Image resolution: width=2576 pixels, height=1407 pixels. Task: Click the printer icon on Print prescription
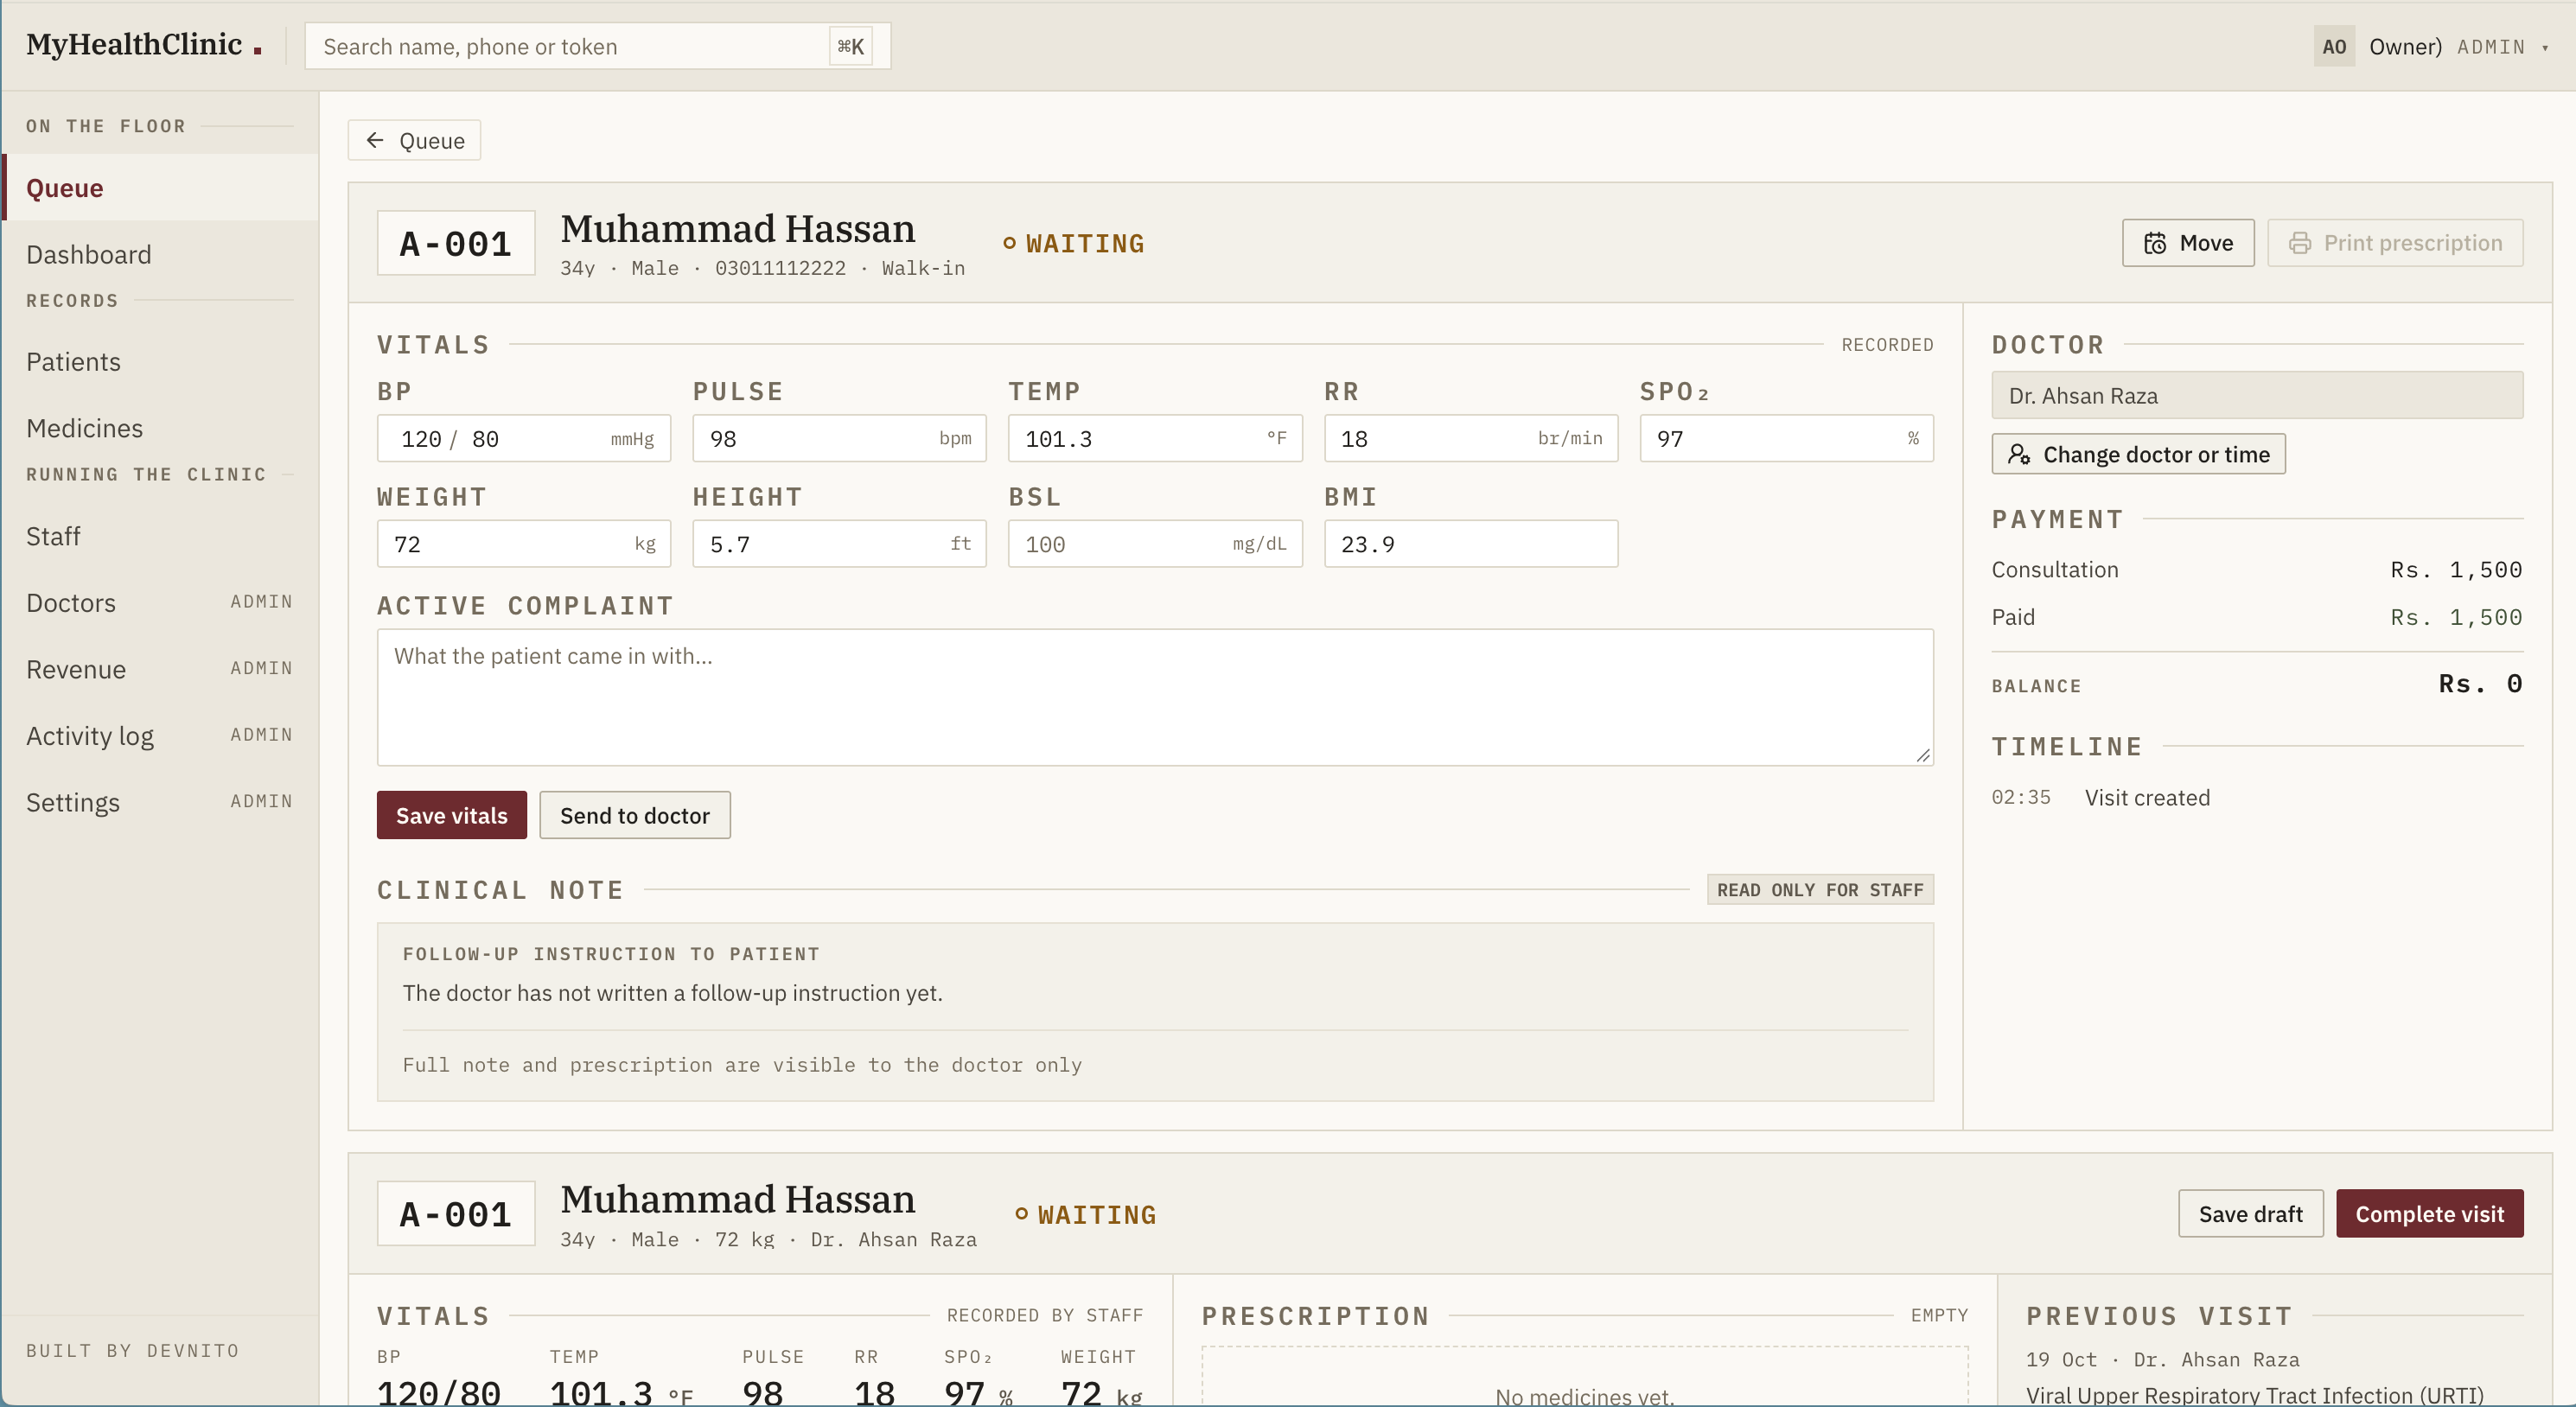[2300, 243]
